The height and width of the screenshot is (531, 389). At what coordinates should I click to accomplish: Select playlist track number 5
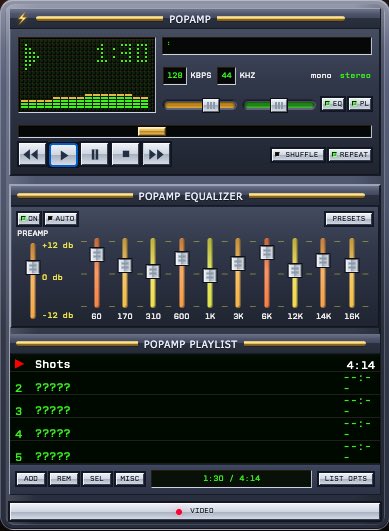pyautogui.click(x=195, y=453)
